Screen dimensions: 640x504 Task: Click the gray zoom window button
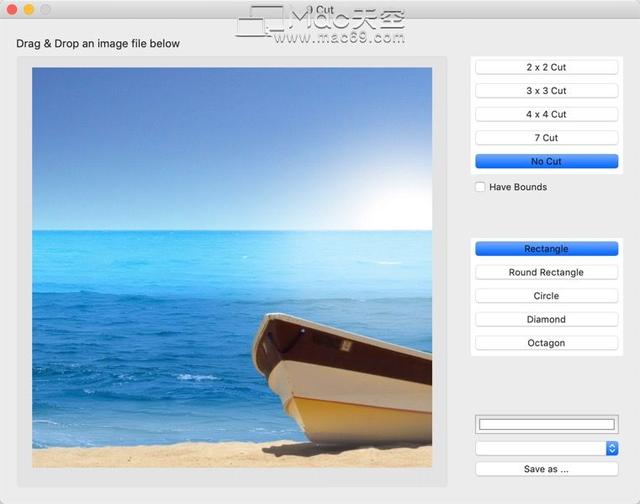click(x=46, y=9)
